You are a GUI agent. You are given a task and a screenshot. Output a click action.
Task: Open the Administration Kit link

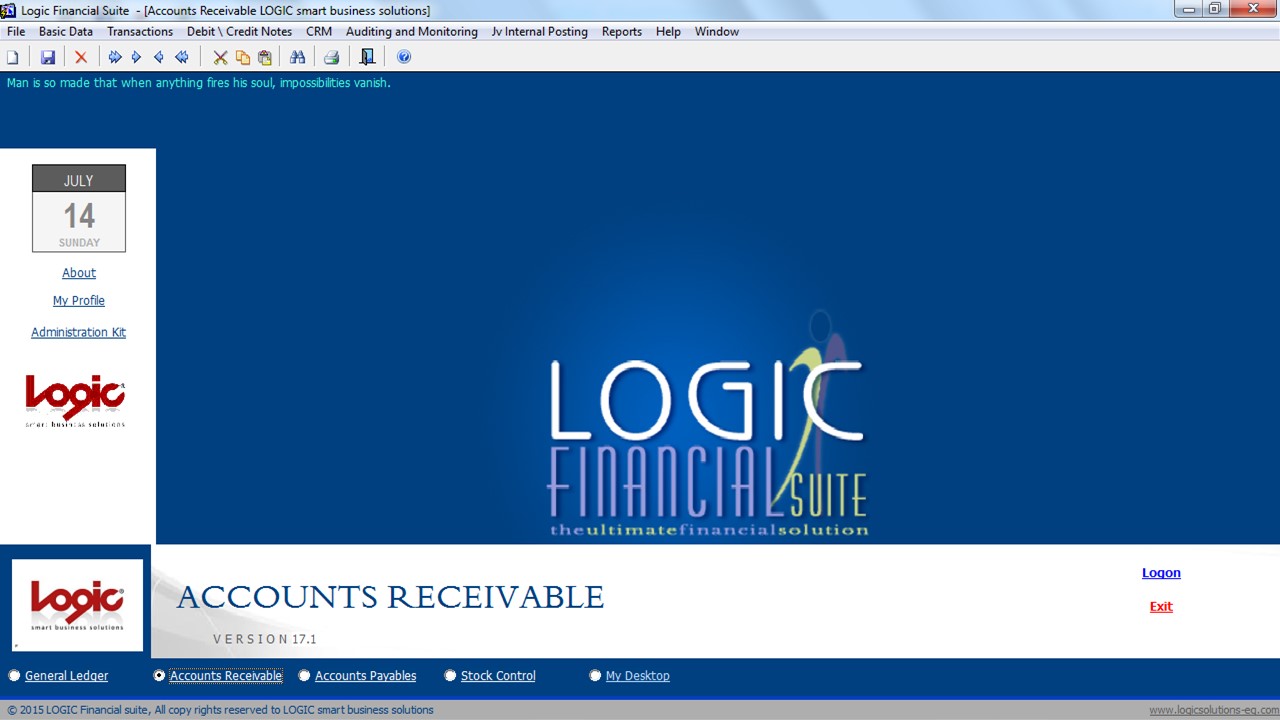pyautogui.click(x=78, y=332)
